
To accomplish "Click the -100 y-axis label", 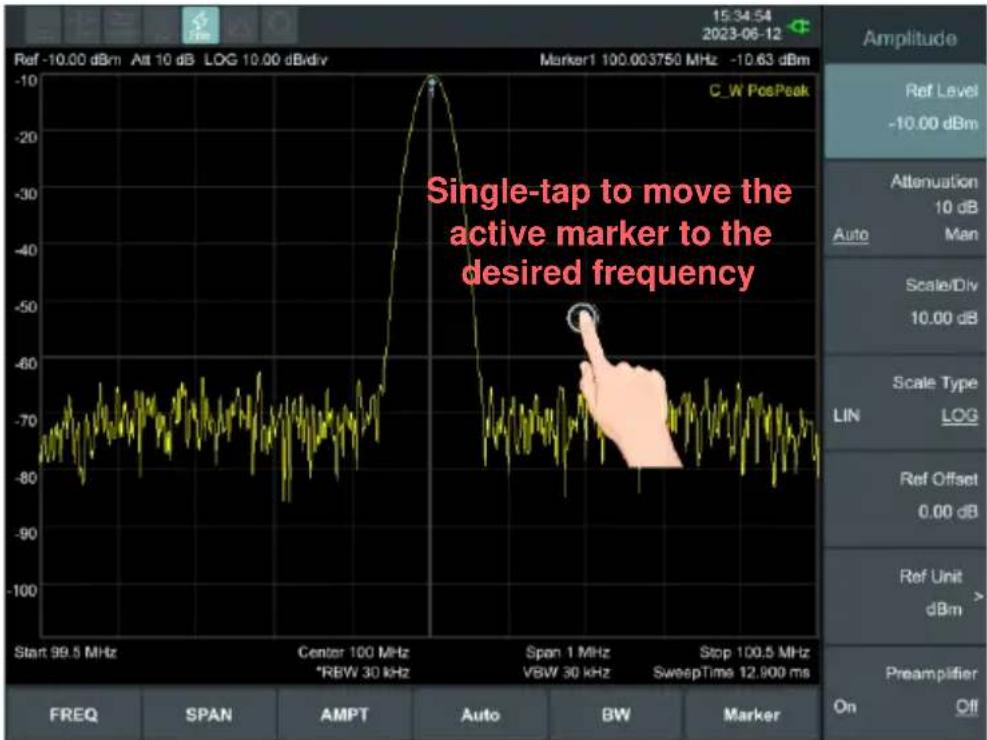I will 23,590.
